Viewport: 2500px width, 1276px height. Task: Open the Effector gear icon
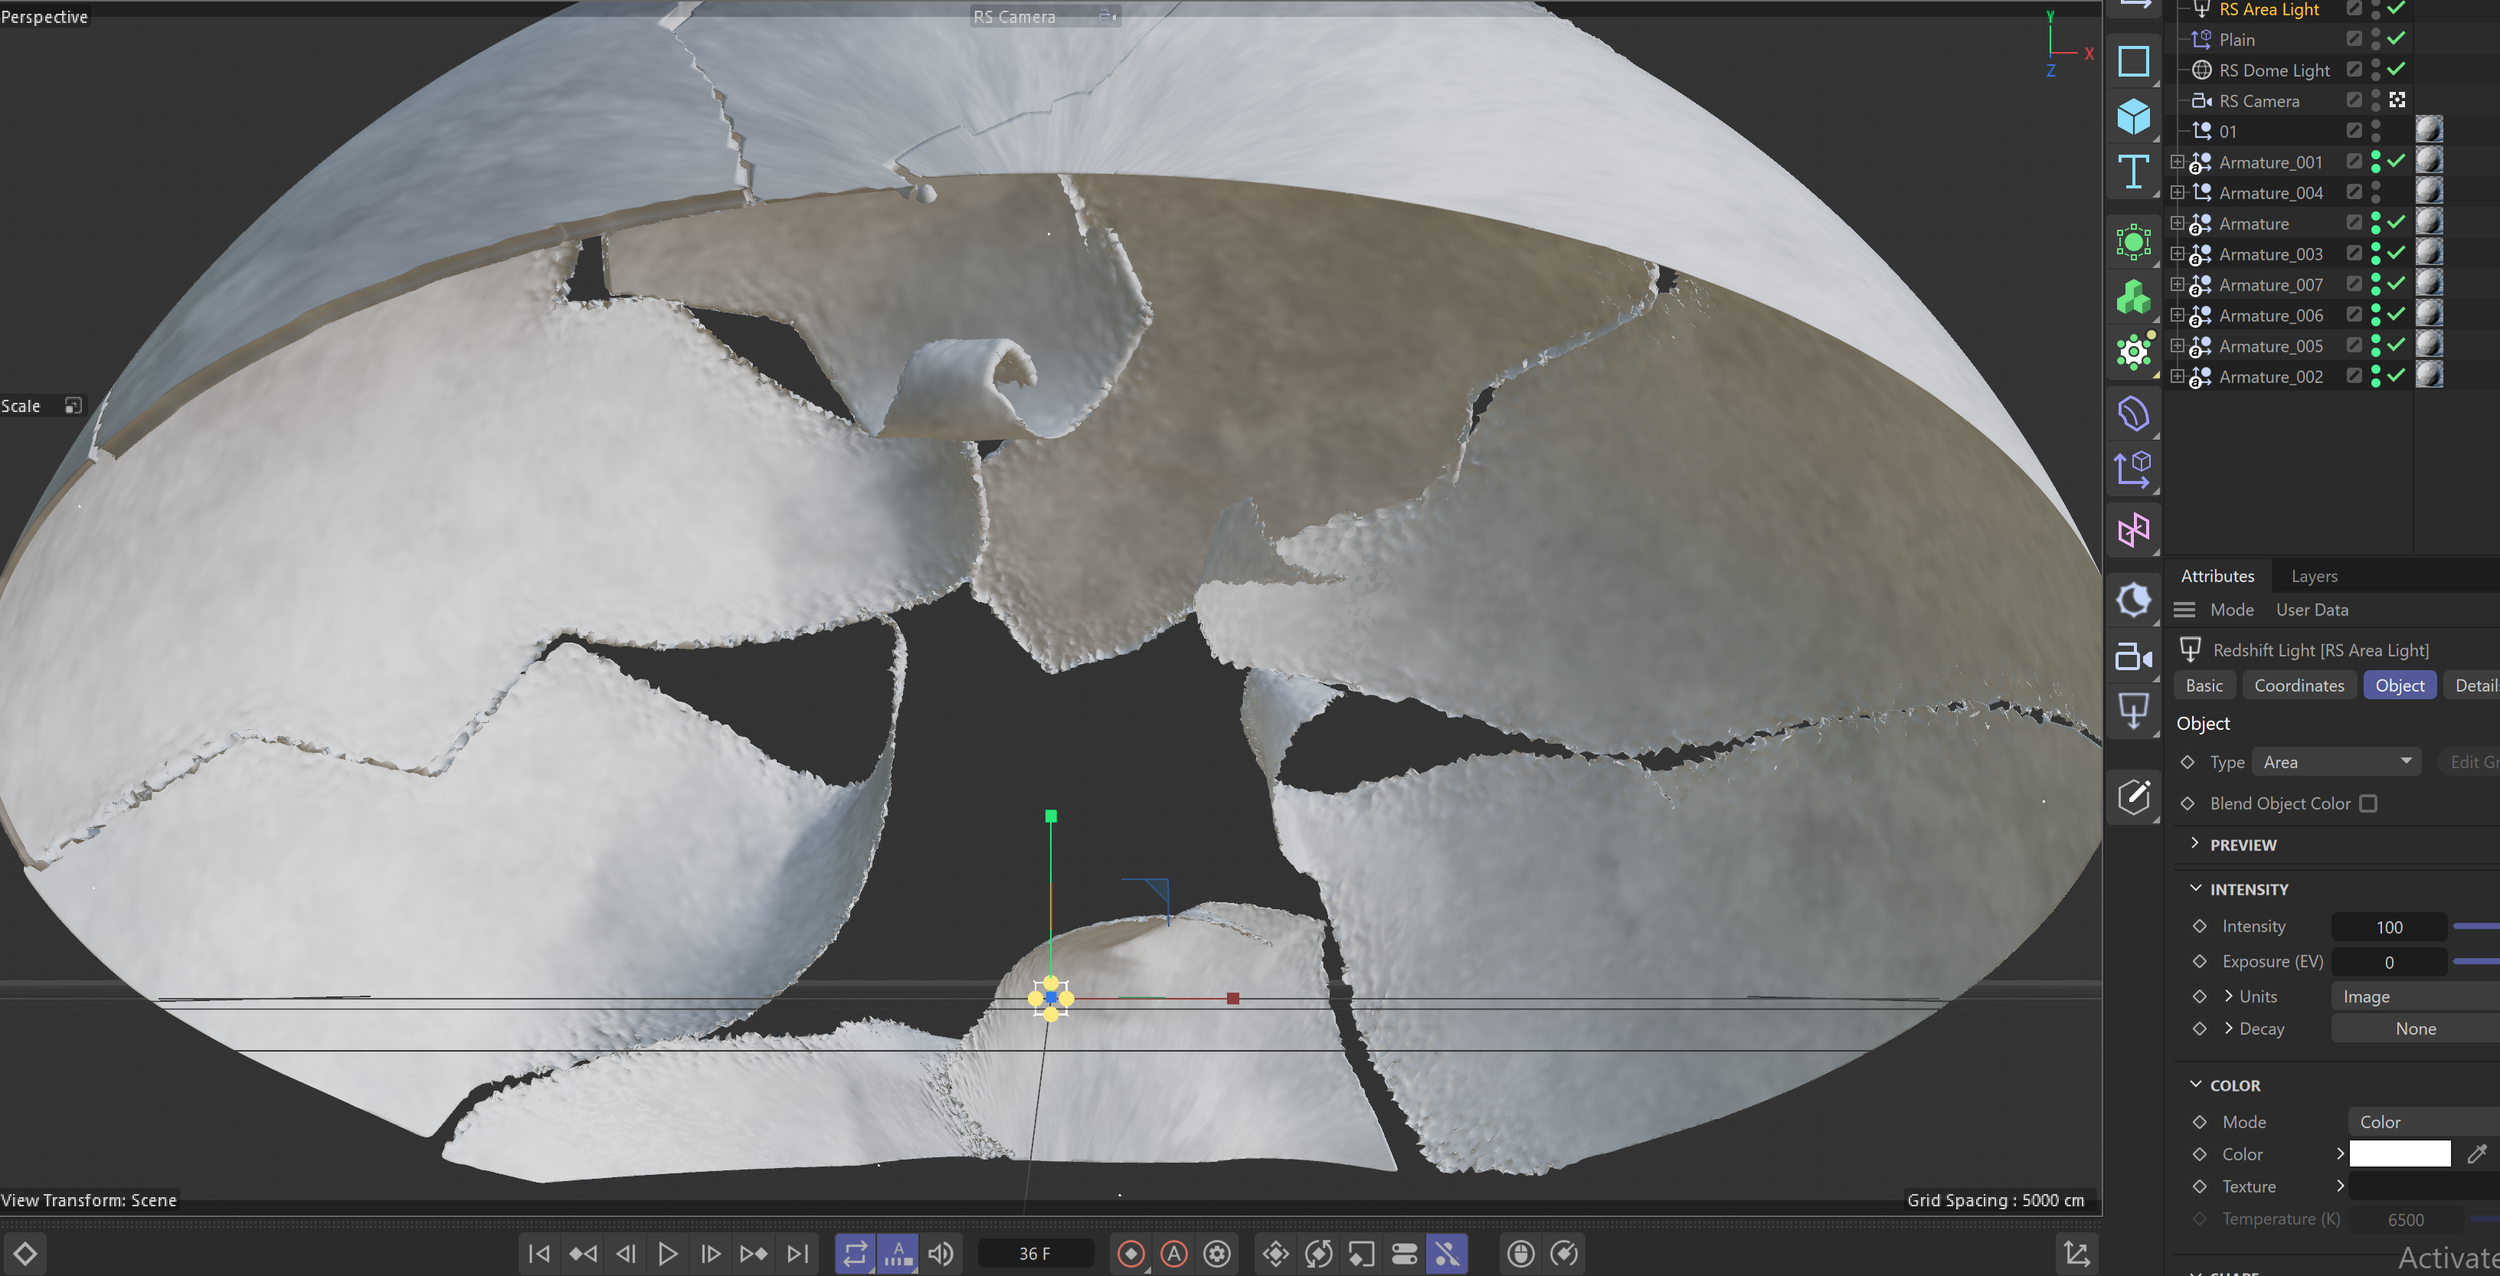point(2133,352)
